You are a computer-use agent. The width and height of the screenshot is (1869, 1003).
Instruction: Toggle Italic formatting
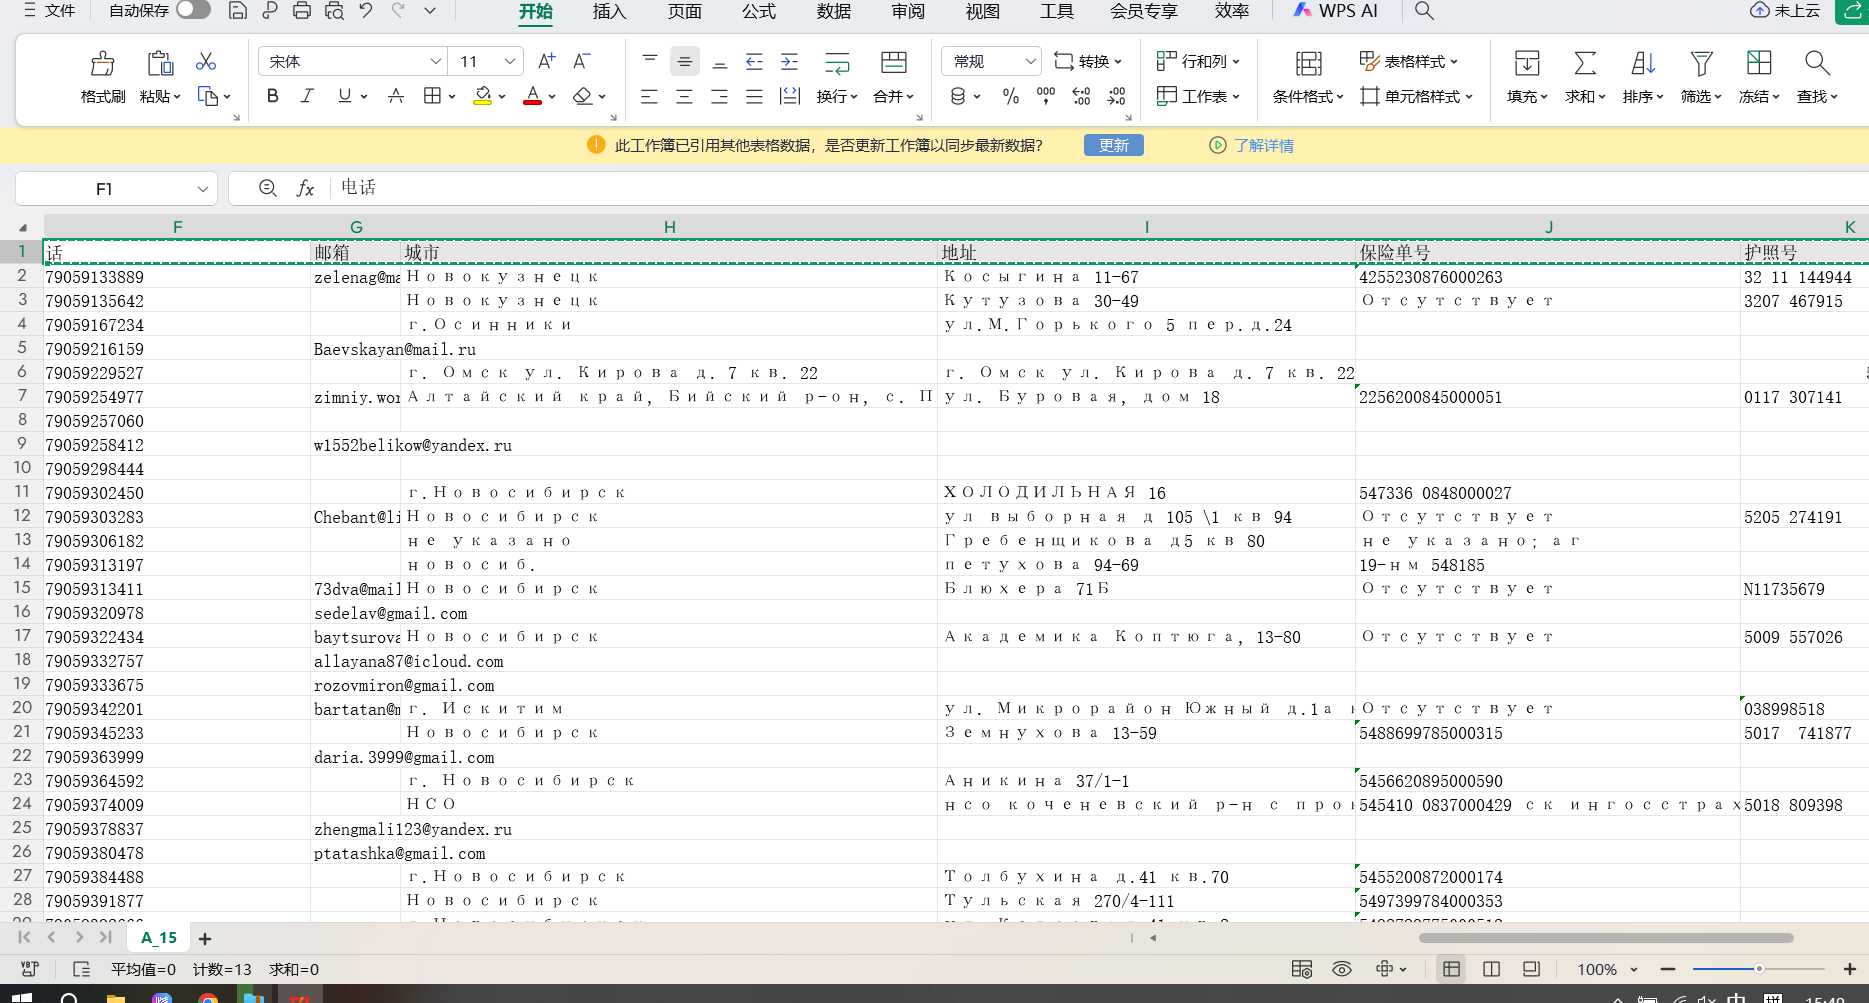[x=307, y=96]
